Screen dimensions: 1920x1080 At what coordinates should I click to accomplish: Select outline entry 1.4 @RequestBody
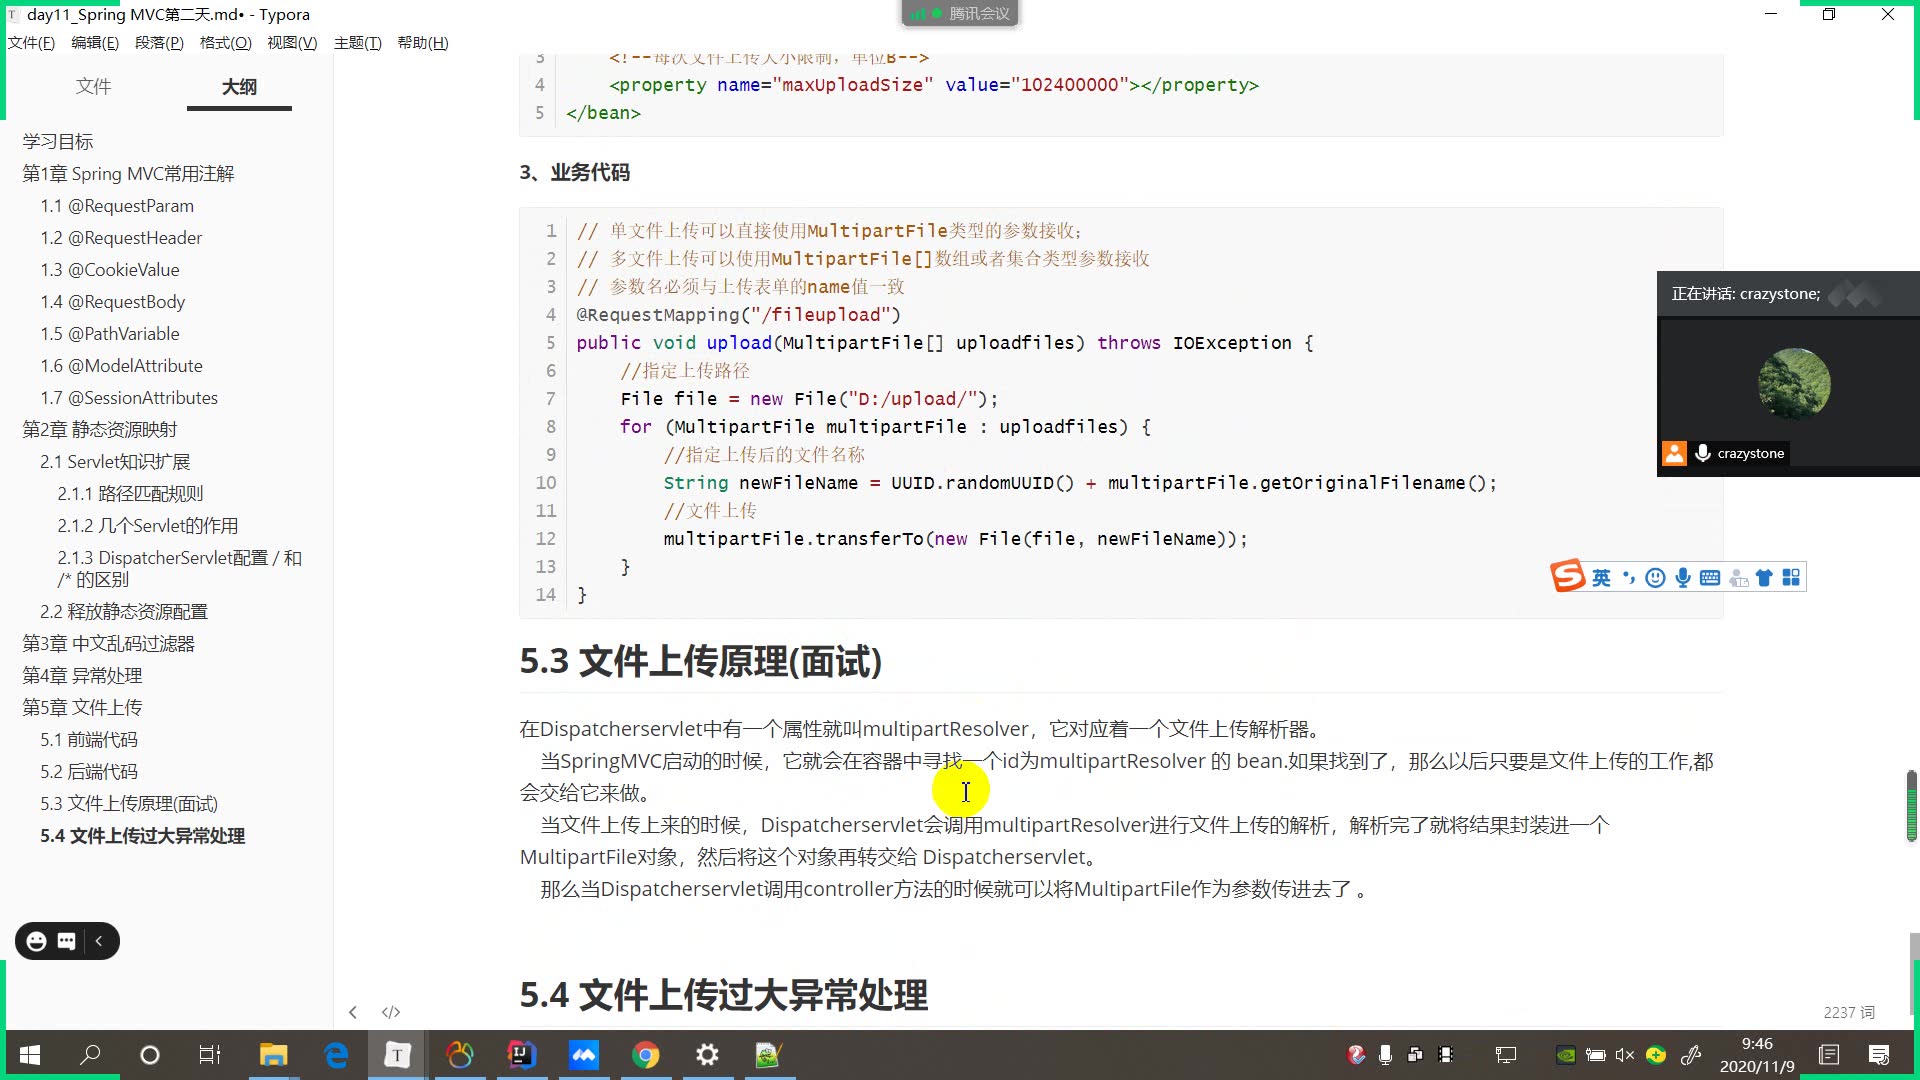[112, 301]
